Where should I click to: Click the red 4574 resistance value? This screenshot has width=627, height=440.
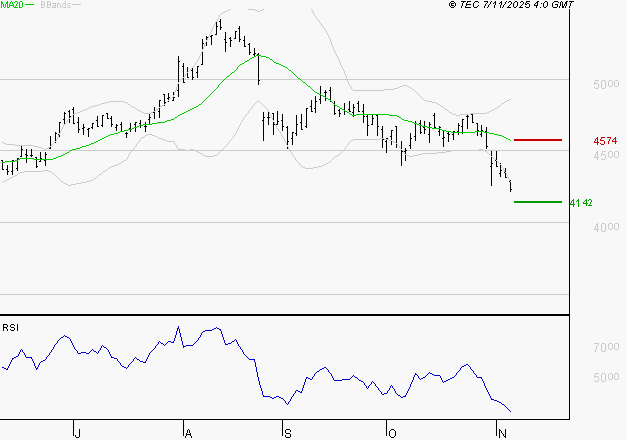tap(605, 141)
